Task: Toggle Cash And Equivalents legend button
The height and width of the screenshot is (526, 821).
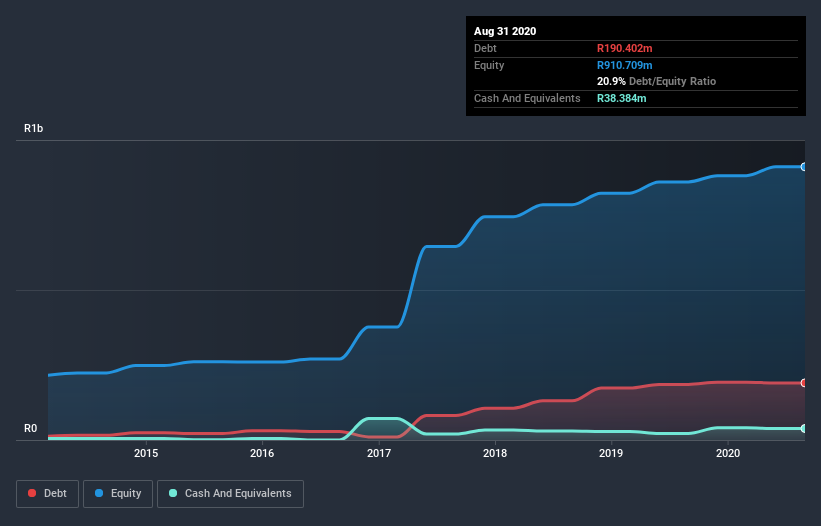Action: 230,494
